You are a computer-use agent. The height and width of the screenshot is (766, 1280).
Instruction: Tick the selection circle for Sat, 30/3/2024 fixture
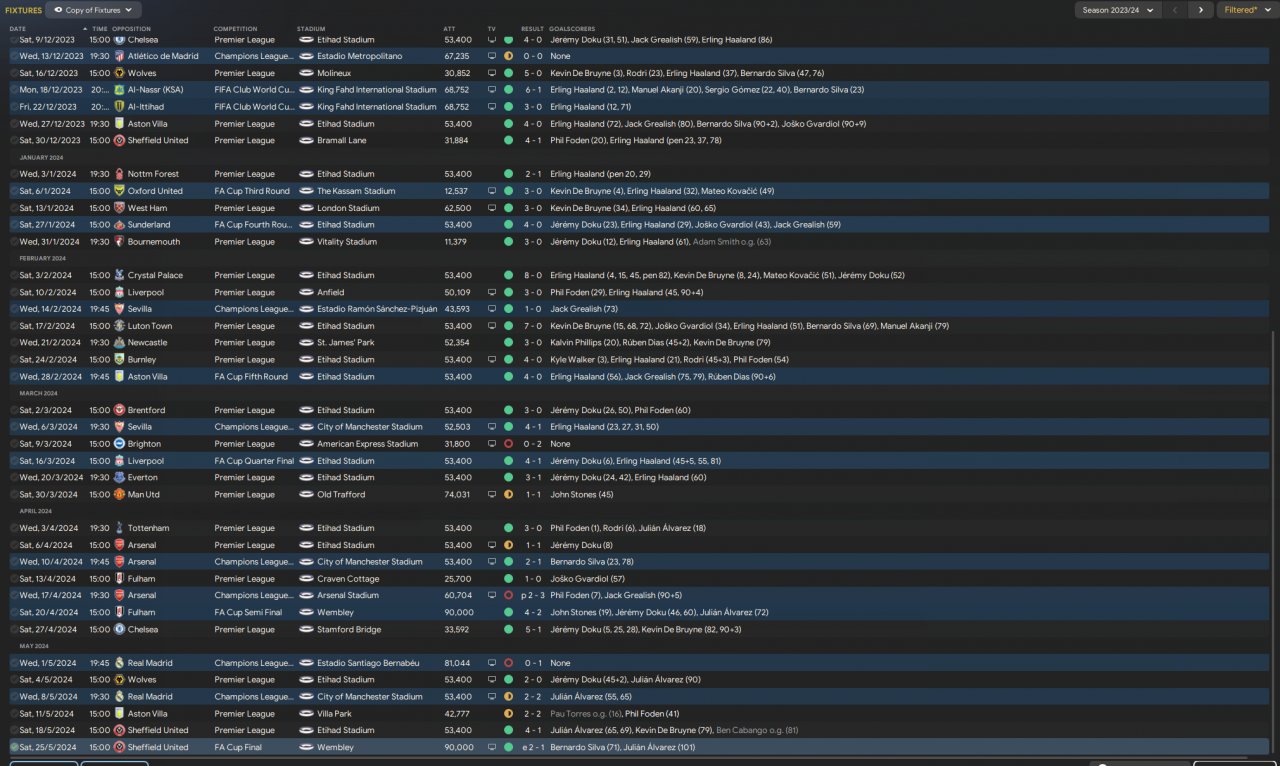point(14,495)
